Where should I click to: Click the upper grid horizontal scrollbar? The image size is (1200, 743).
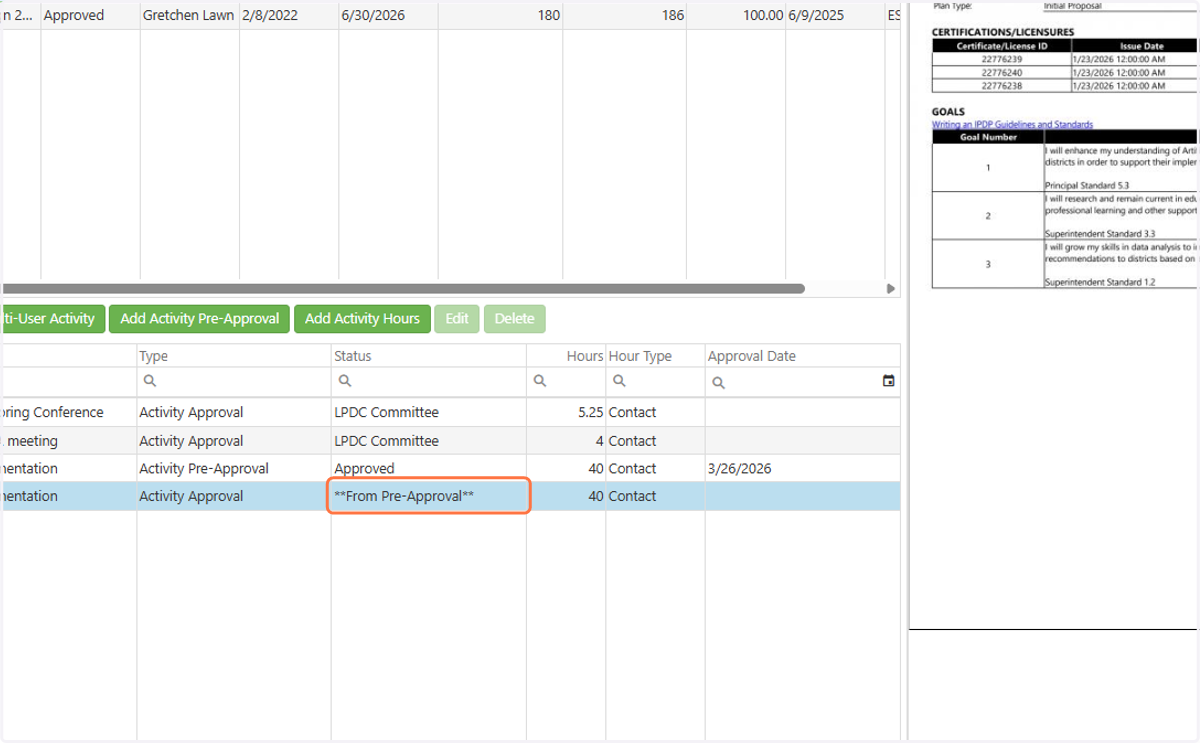403,289
